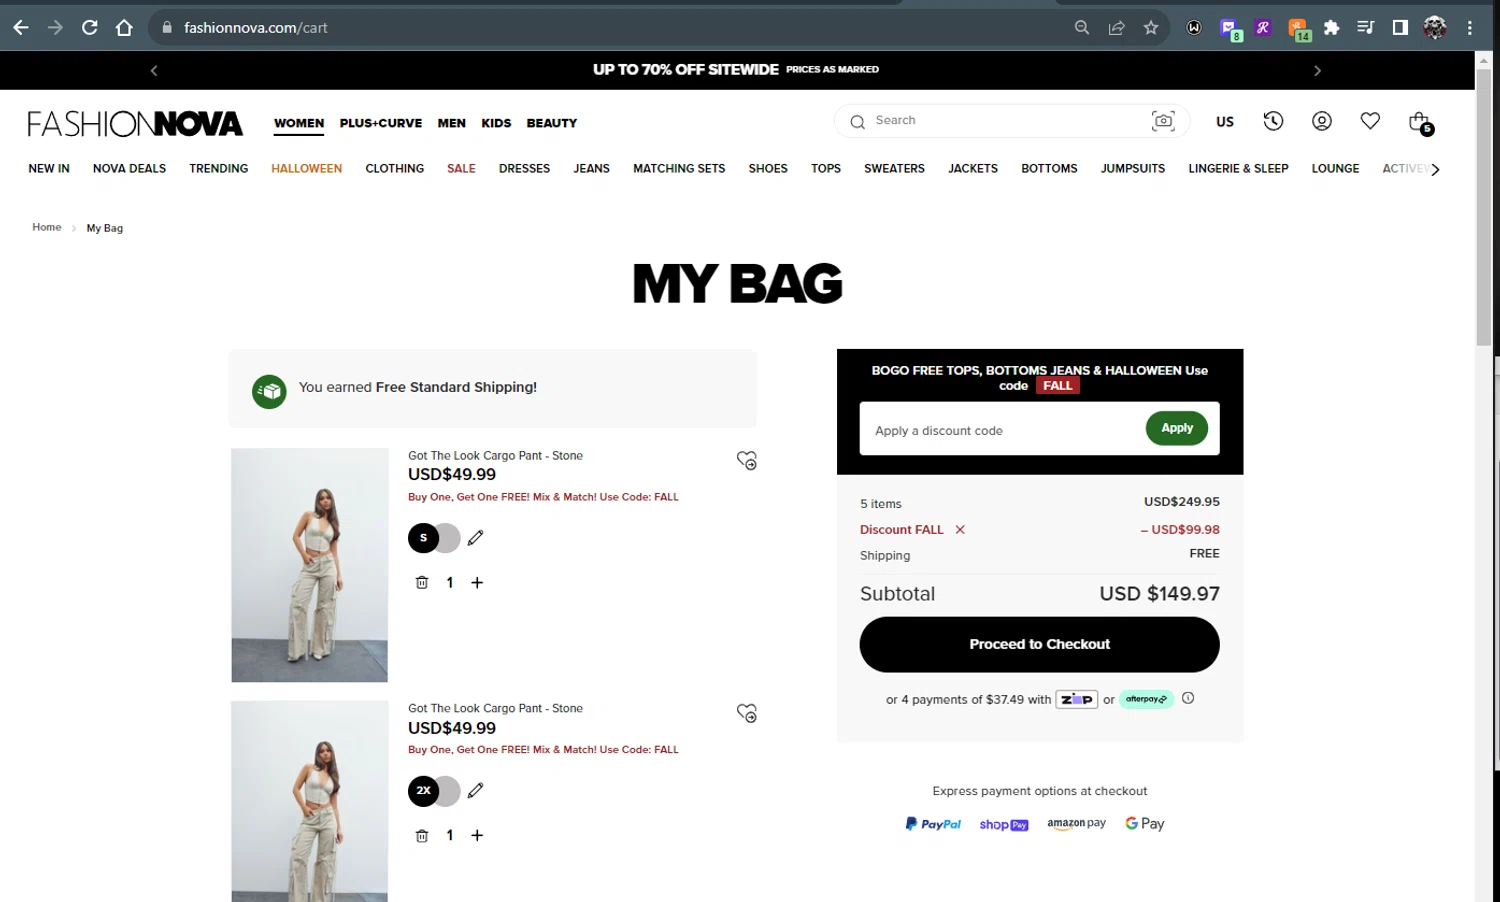Browse the MATCHING SETS category
The height and width of the screenshot is (902, 1500).
tap(679, 169)
